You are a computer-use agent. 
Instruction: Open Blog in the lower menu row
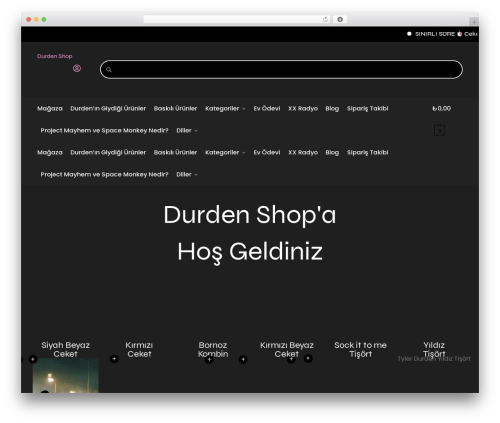click(332, 152)
